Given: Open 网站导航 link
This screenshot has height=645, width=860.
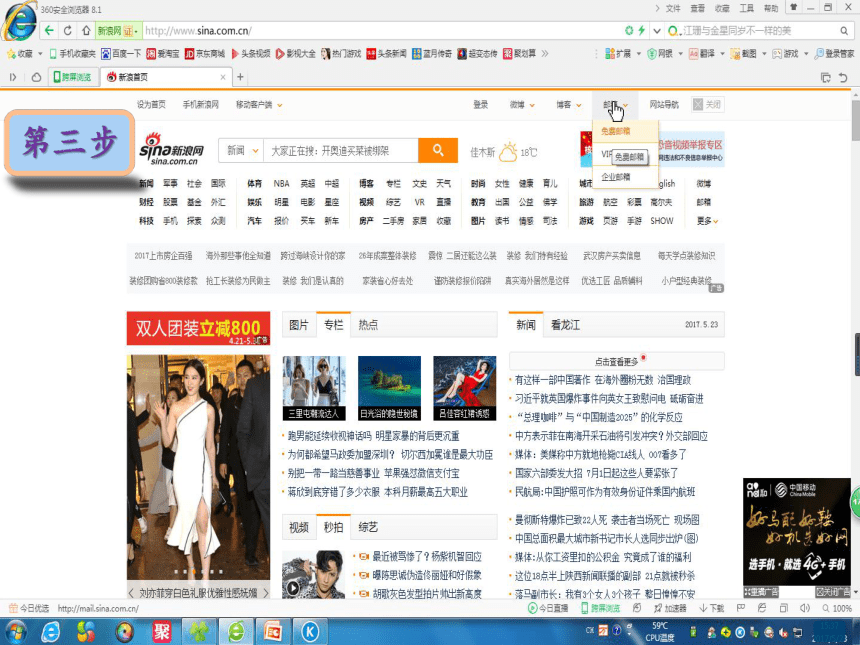Looking at the screenshot, I should [664, 105].
